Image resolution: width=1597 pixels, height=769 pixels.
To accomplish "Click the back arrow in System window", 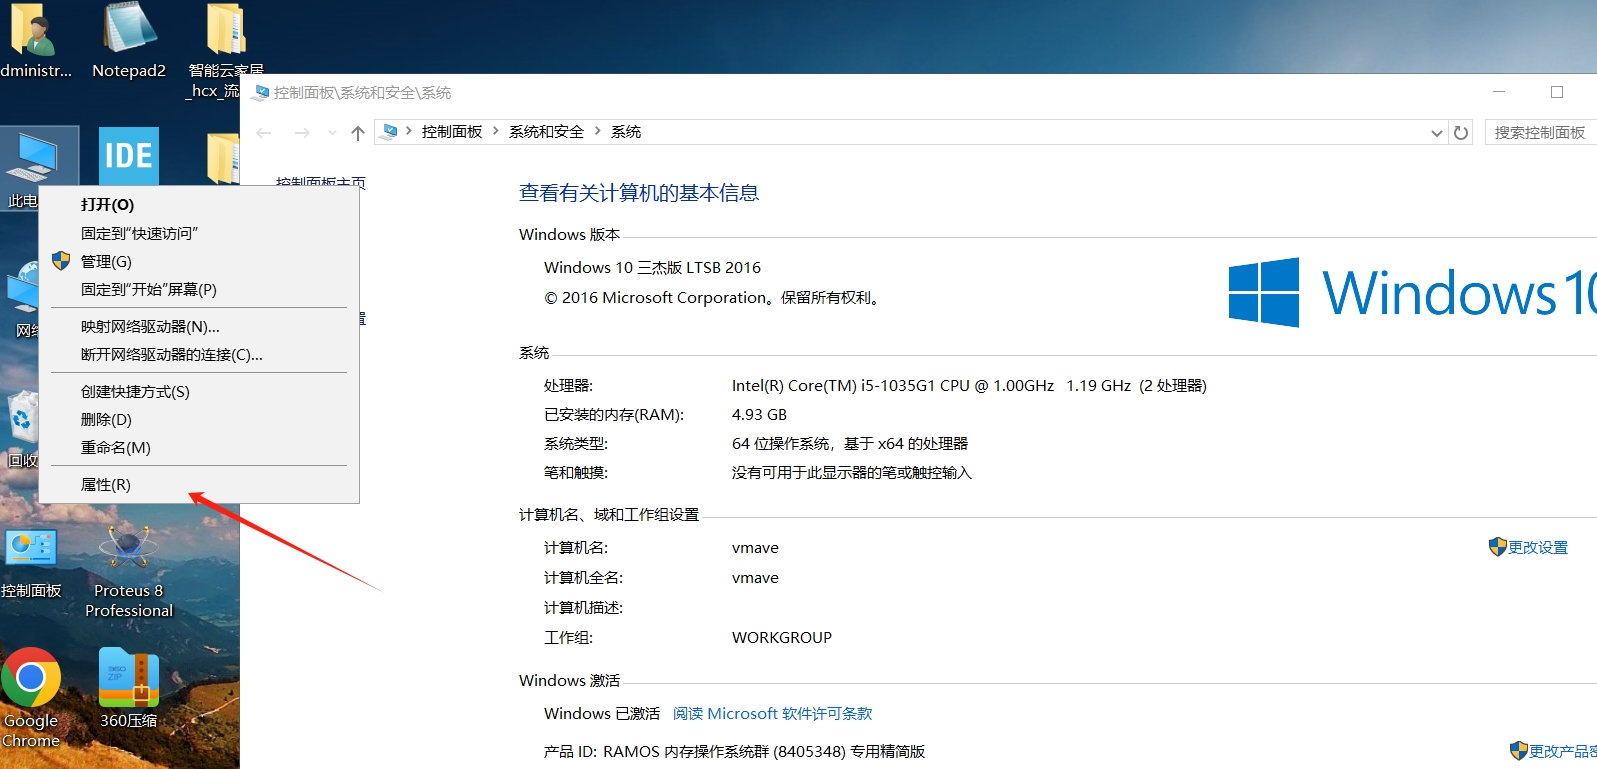I will (264, 132).
